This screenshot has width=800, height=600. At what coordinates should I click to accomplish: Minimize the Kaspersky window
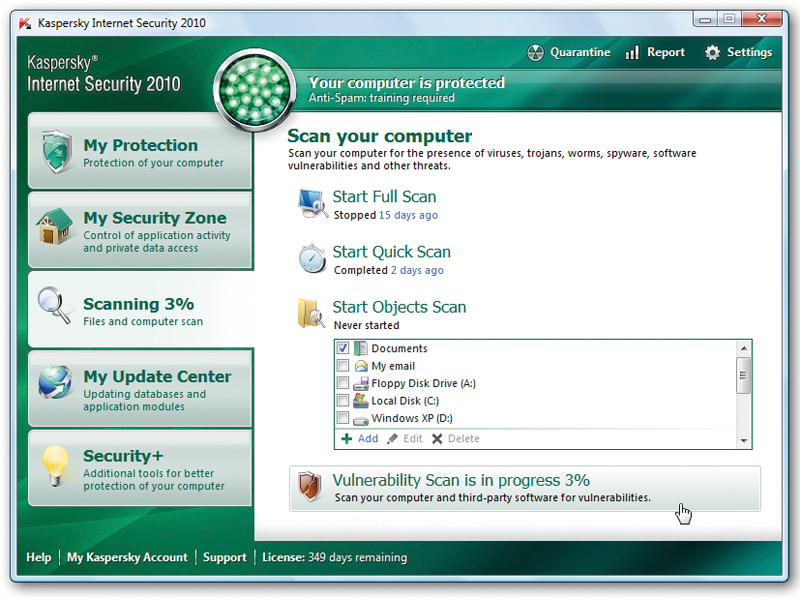(x=705, y=19)
